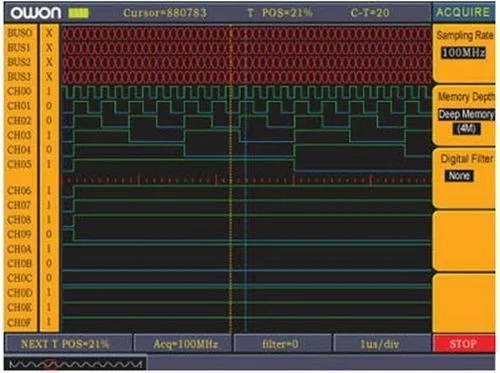Change the 100MHz sampling rate value
500x373 pixels.
tap(463, 52)
